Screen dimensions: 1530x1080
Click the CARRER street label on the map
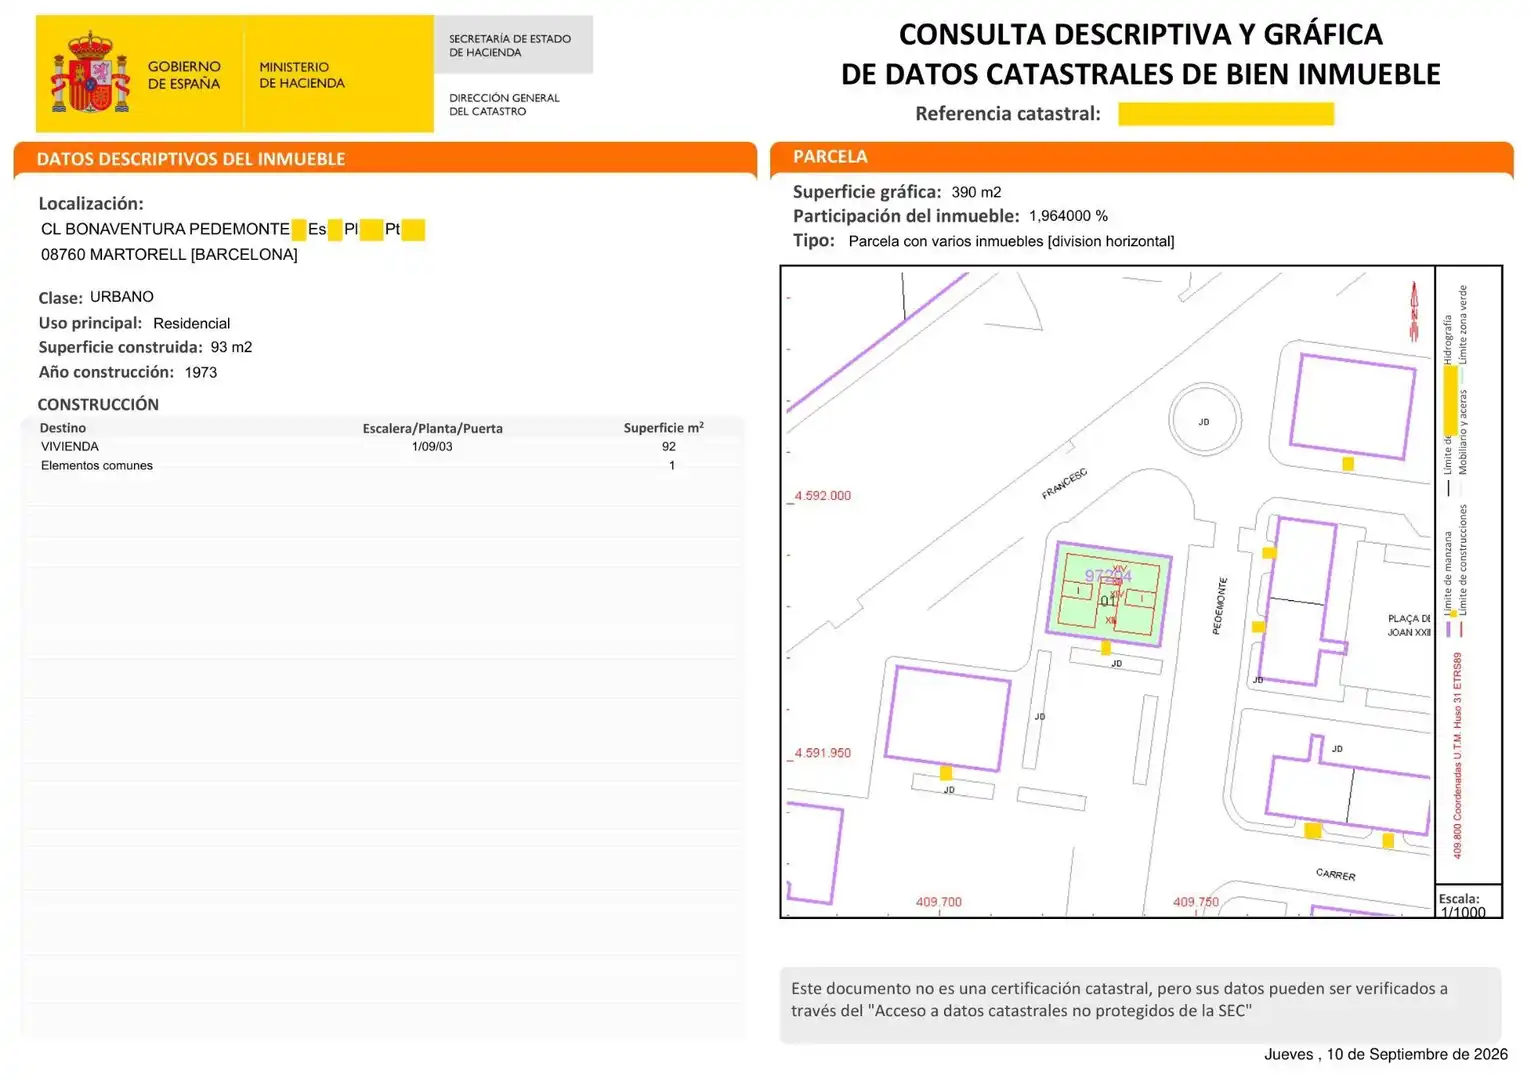[x=1336, y=874]
